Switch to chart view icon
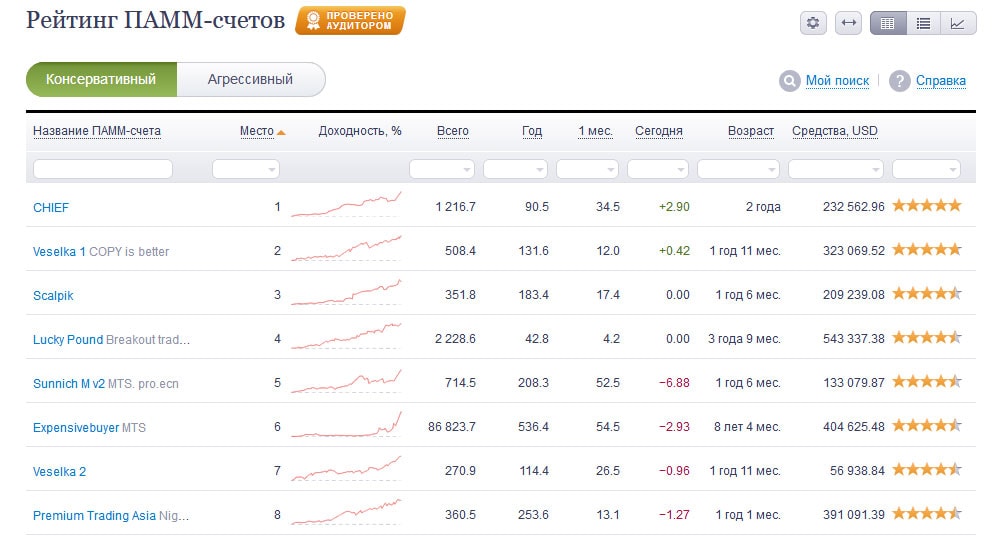Image resolution: width=998 pixels, height=540 pixels. pos(958,23)
